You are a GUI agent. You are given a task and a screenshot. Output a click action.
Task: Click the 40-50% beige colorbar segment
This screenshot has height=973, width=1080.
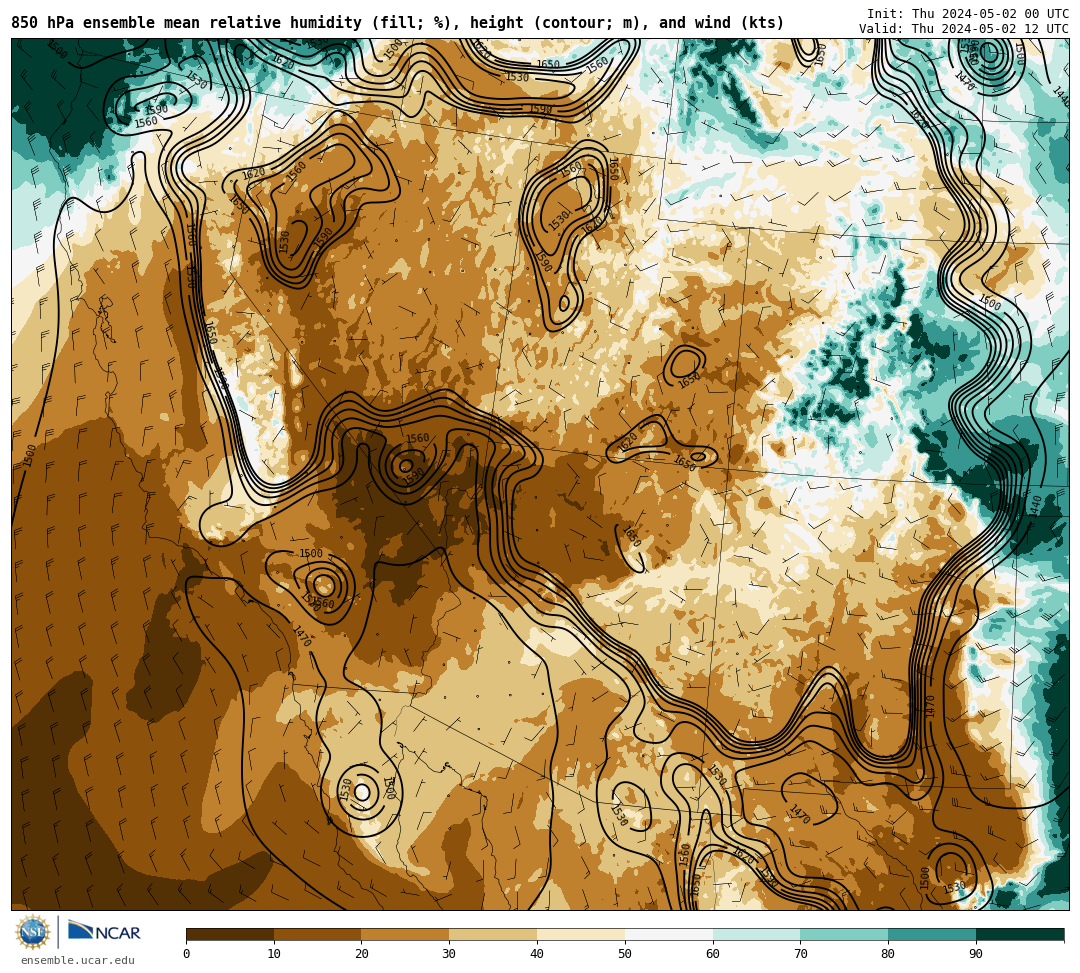pyautogui.click(x=581, y=934)
